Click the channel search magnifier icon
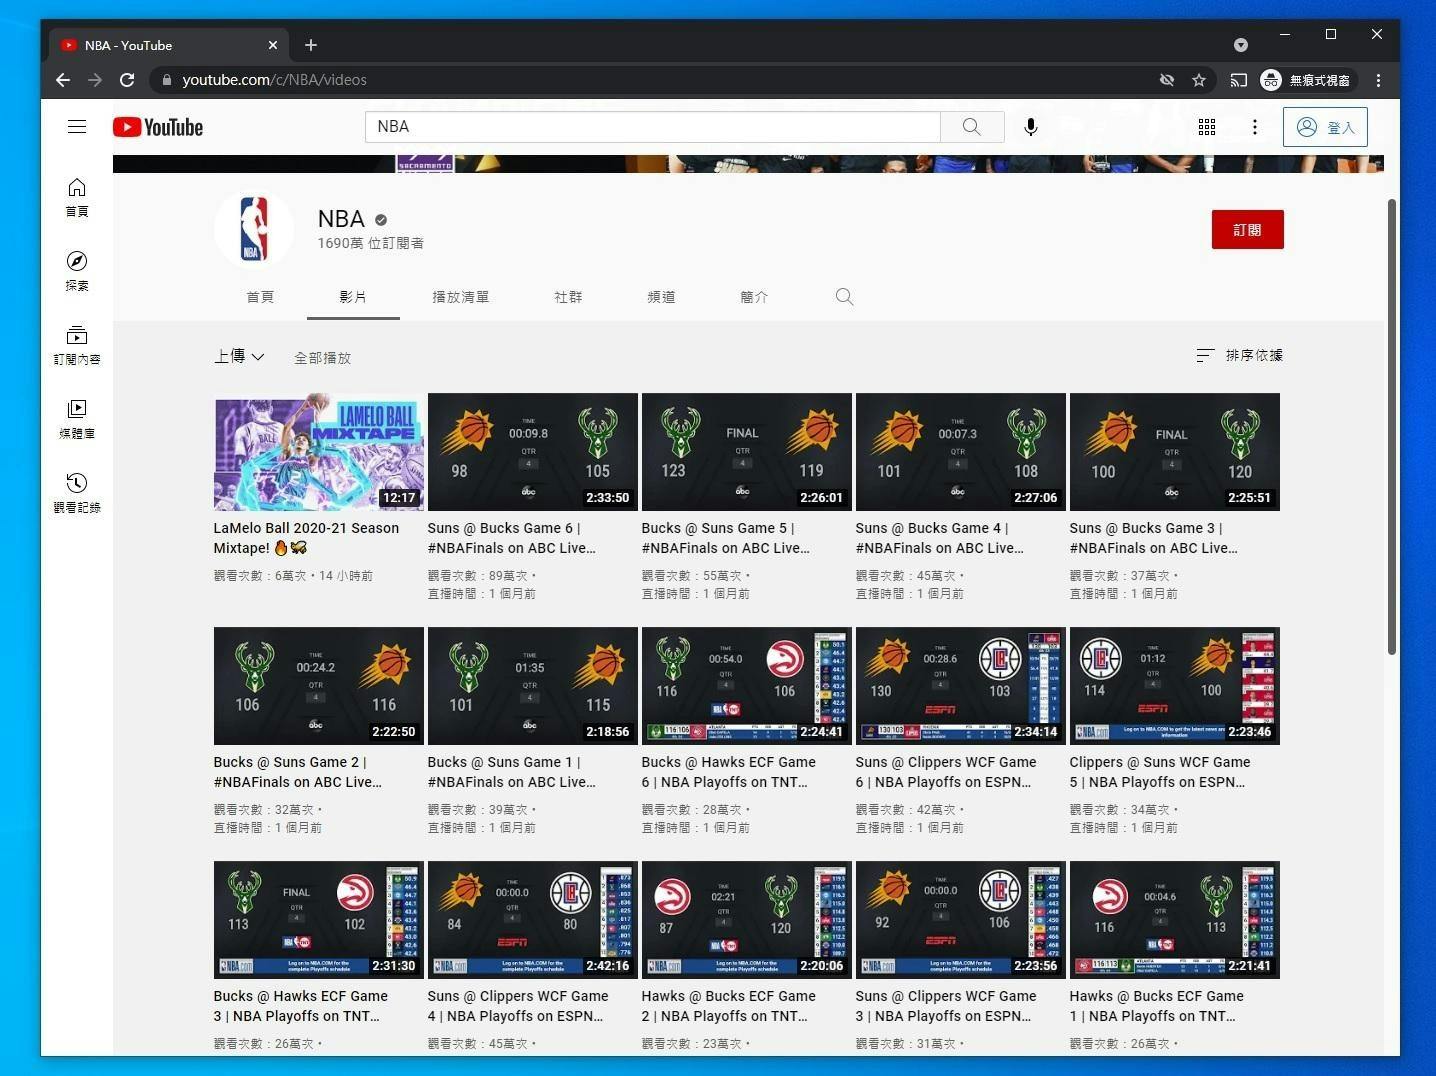This screenshot has height=1076, width=1436. 844,297
